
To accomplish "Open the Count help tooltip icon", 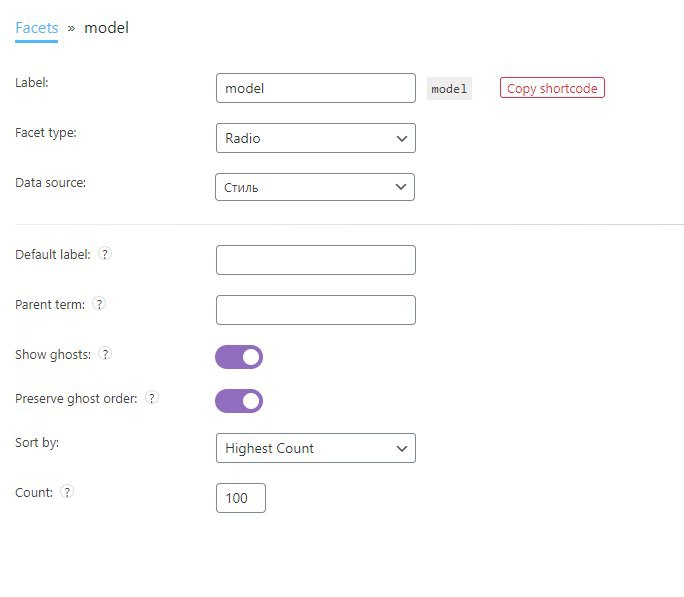I will click(67, 492).
